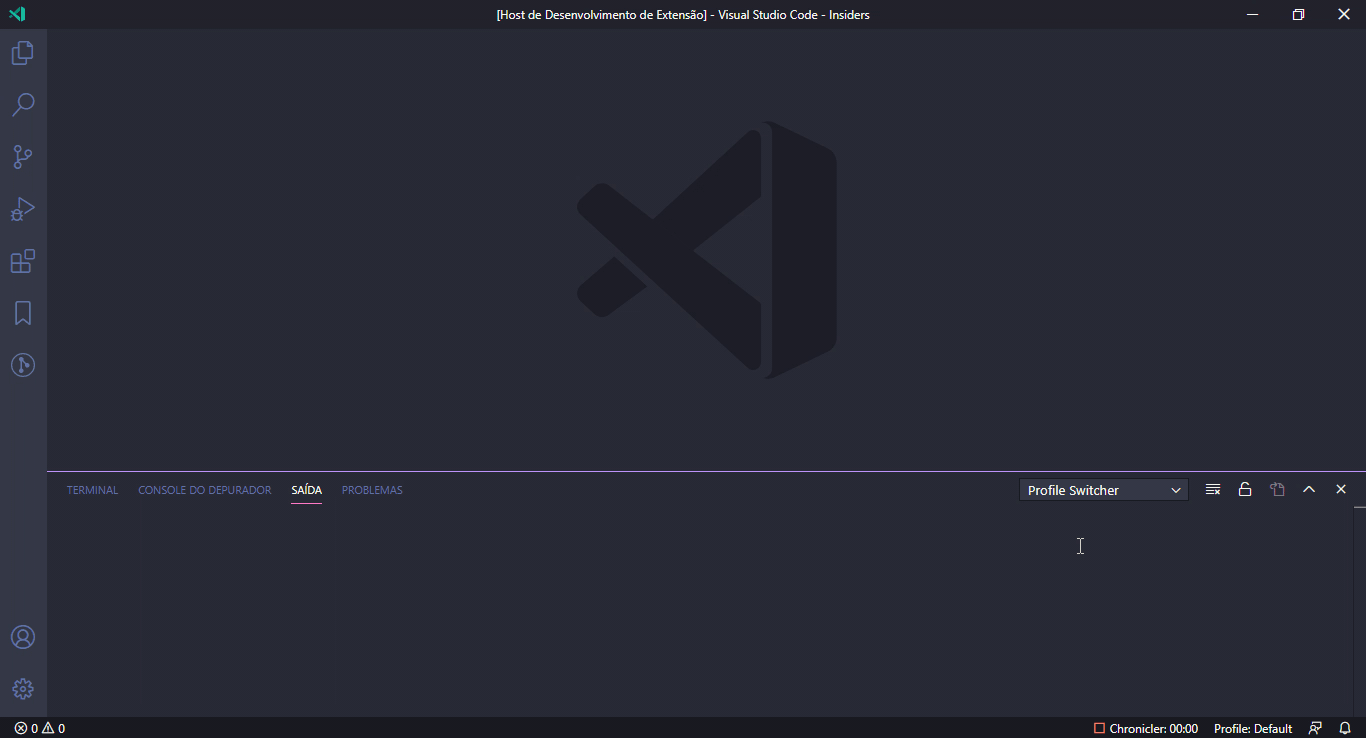Viewport: 1366px width, 738px height.
Task: Toggle the accounts menu icon
Action: point(22,636)
